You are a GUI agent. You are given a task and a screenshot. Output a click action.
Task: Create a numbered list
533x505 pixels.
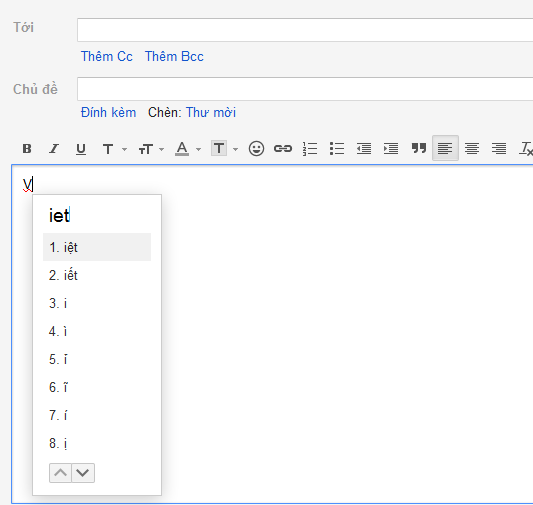tap(310, 149)
